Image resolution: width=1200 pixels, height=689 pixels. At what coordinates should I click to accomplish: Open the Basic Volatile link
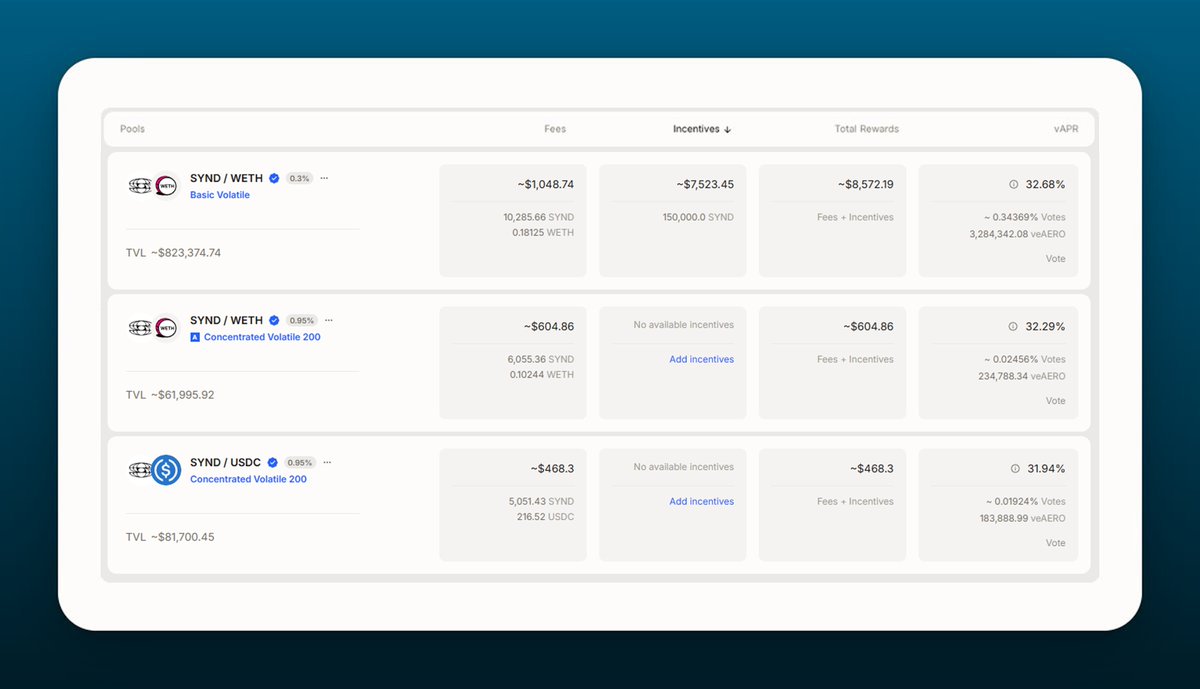click(220, 195)
